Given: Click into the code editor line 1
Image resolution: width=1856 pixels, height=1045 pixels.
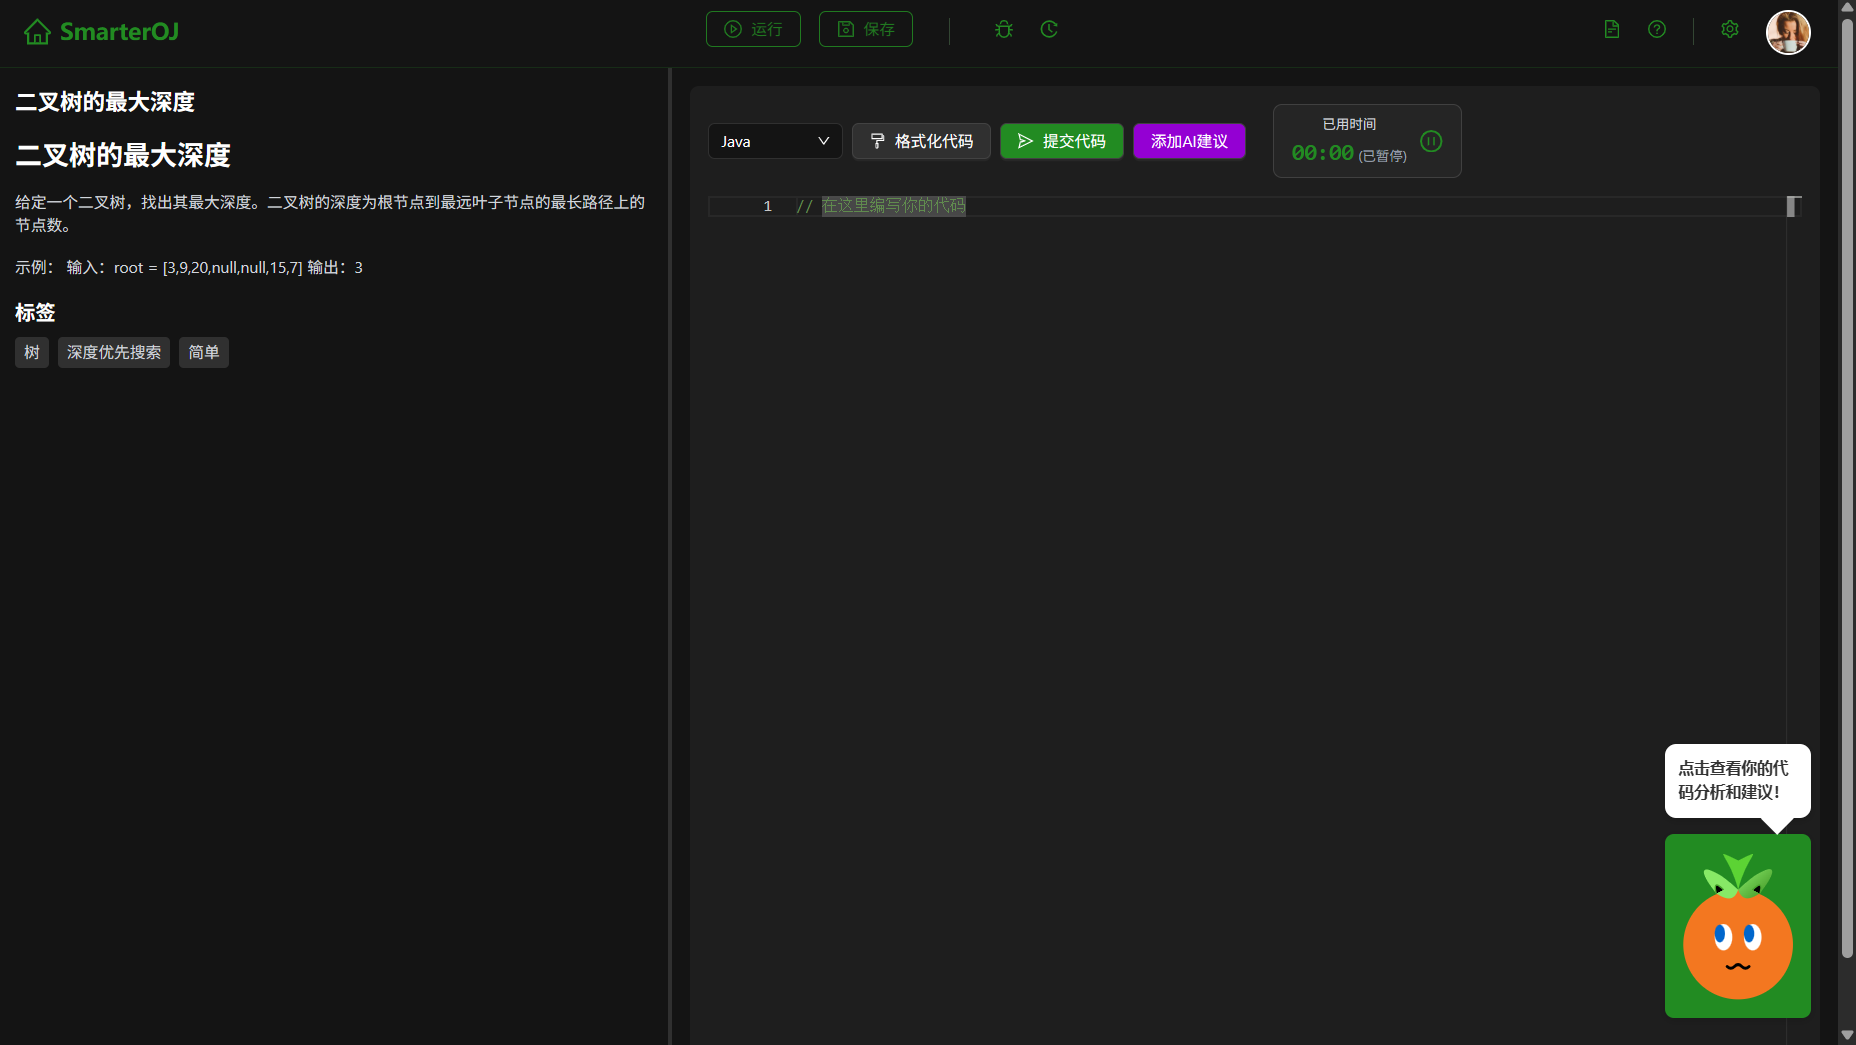Looking at the screenshot, I should [x=1200, y=206].
